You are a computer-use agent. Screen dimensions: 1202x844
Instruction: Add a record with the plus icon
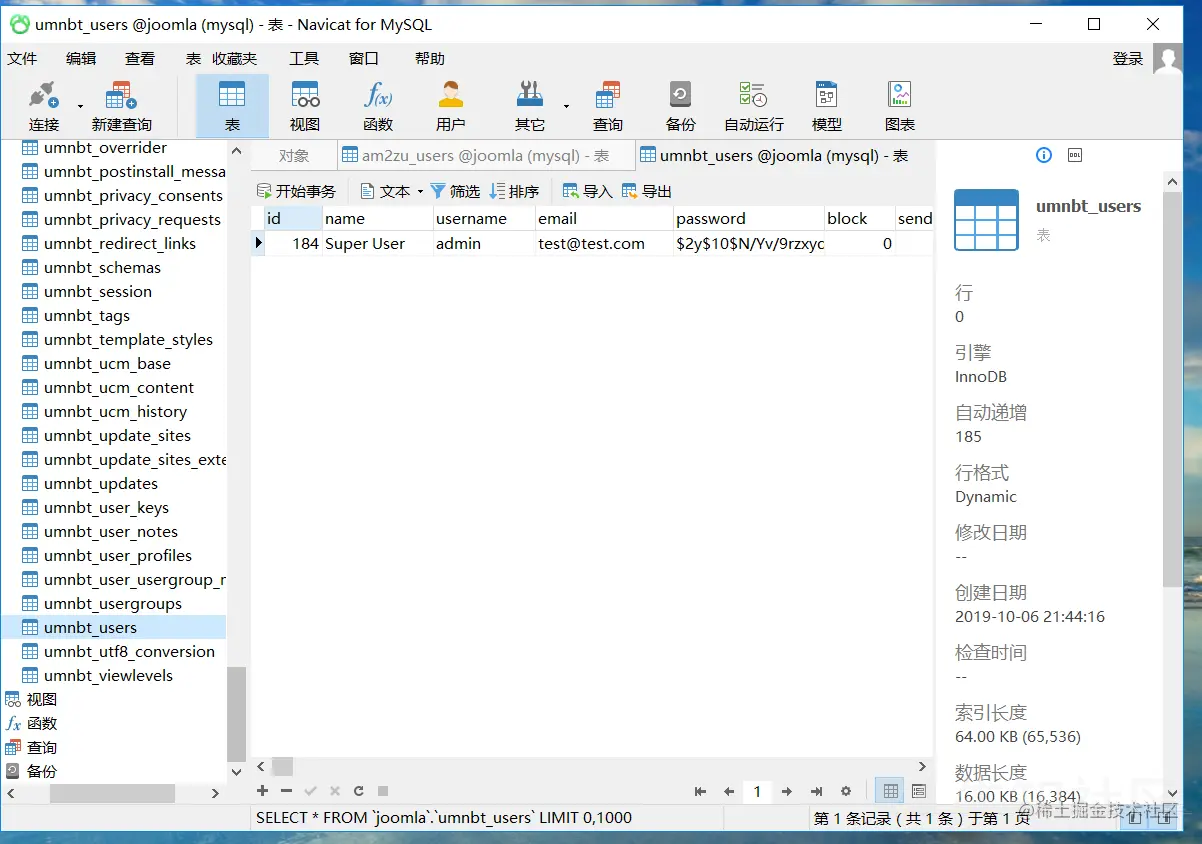click(x=263, y=791)
